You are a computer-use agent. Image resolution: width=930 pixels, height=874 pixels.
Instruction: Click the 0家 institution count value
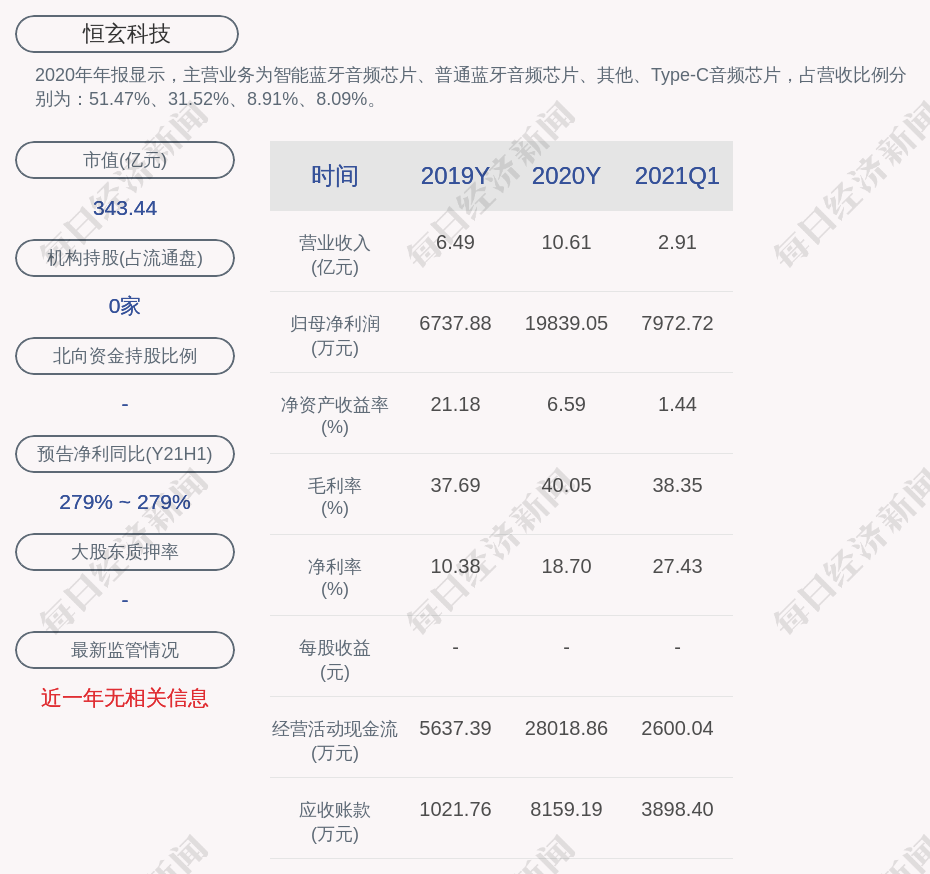tap(125, 306)
